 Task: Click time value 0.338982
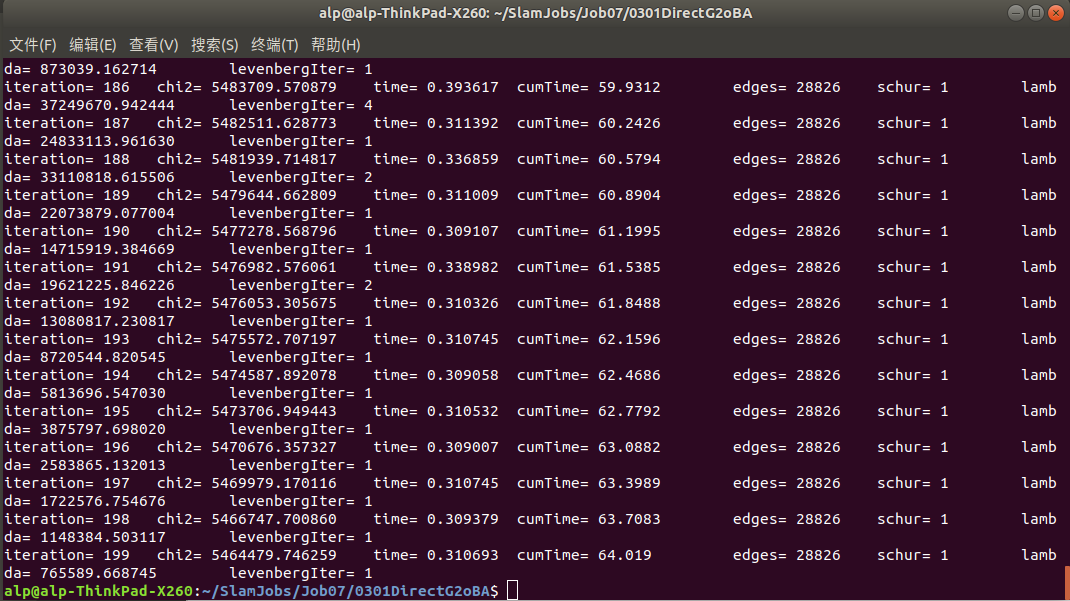pyautogui.click(x=463, y=267)
